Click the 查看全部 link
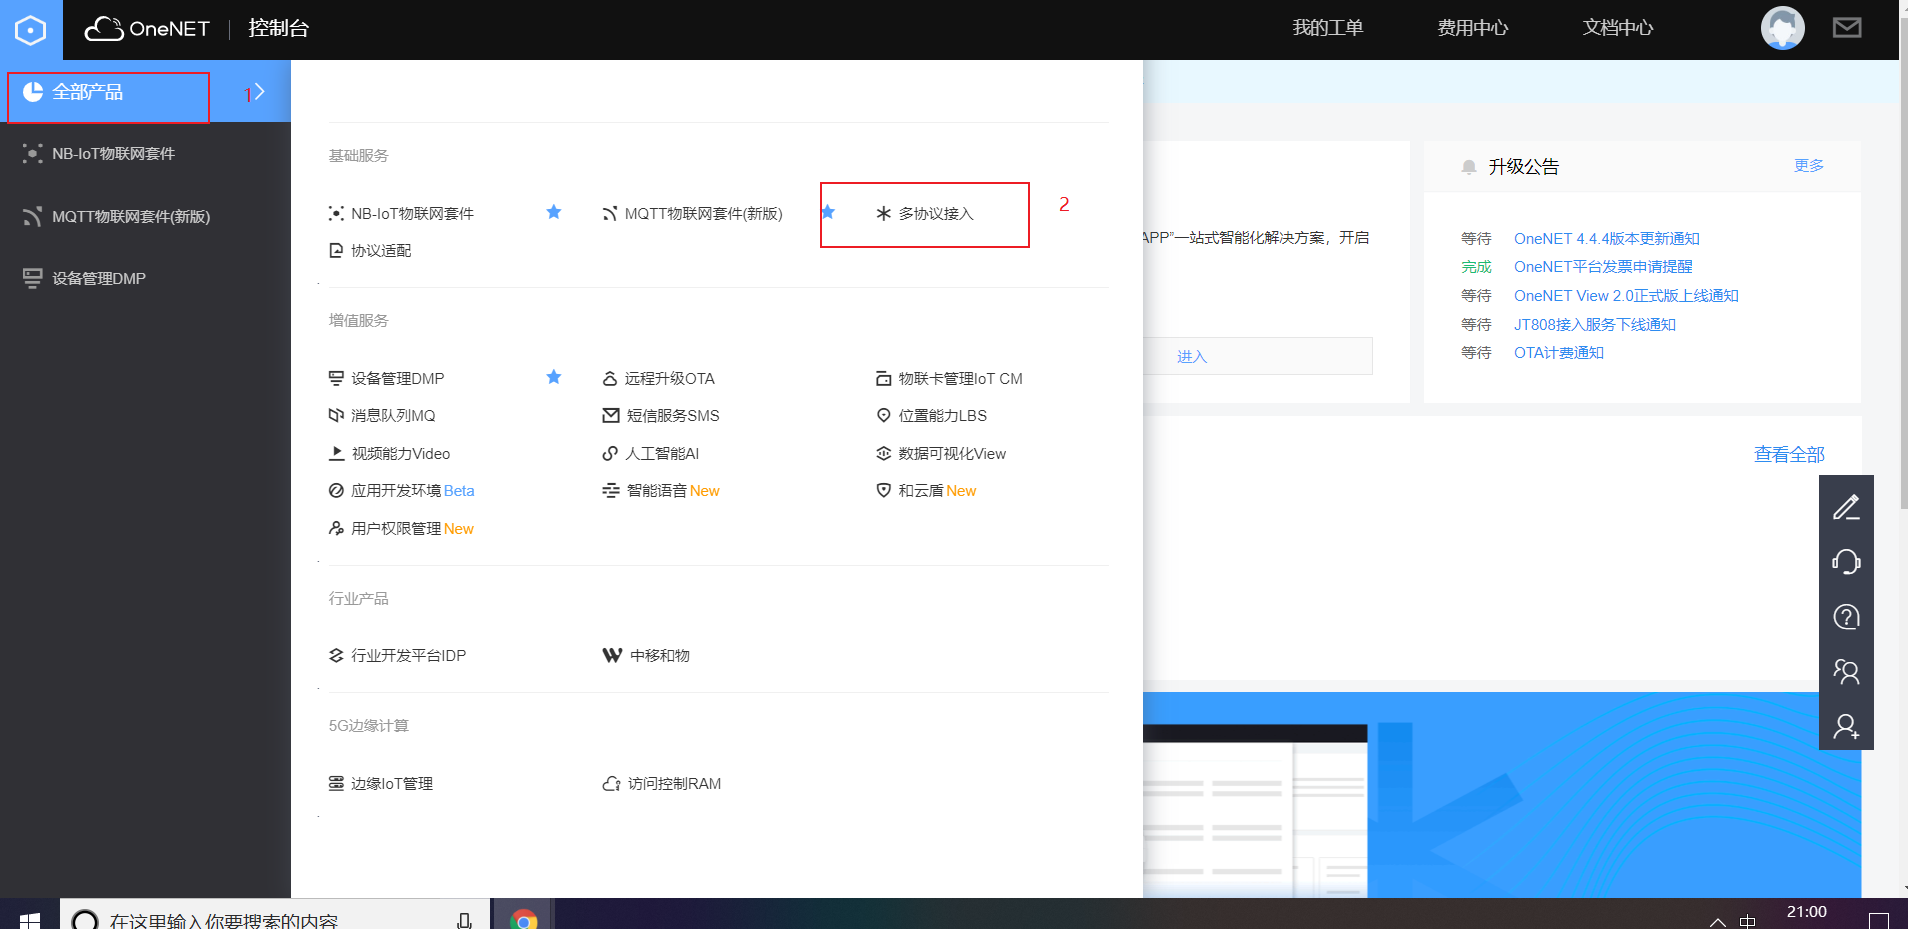1908x929 pixels. point(1789,455)
